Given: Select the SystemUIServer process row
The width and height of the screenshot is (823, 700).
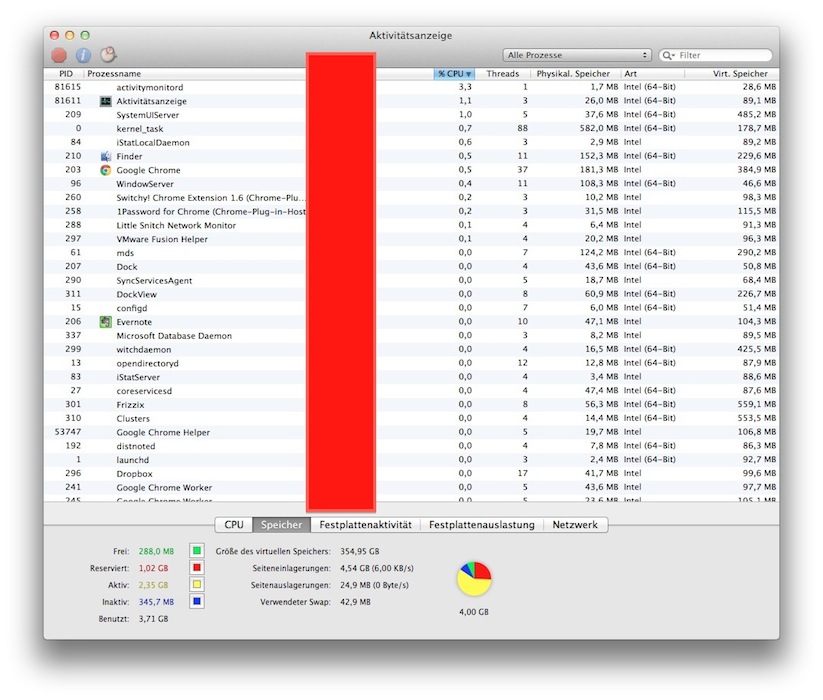Looking at the screenshot, I should [412, 114].
